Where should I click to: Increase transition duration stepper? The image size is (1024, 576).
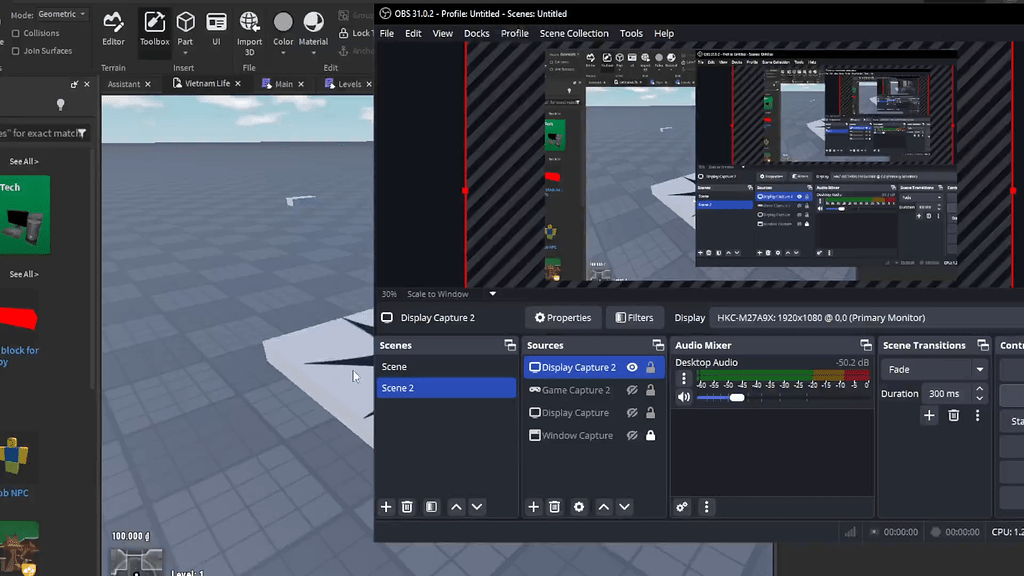(979, 389)
